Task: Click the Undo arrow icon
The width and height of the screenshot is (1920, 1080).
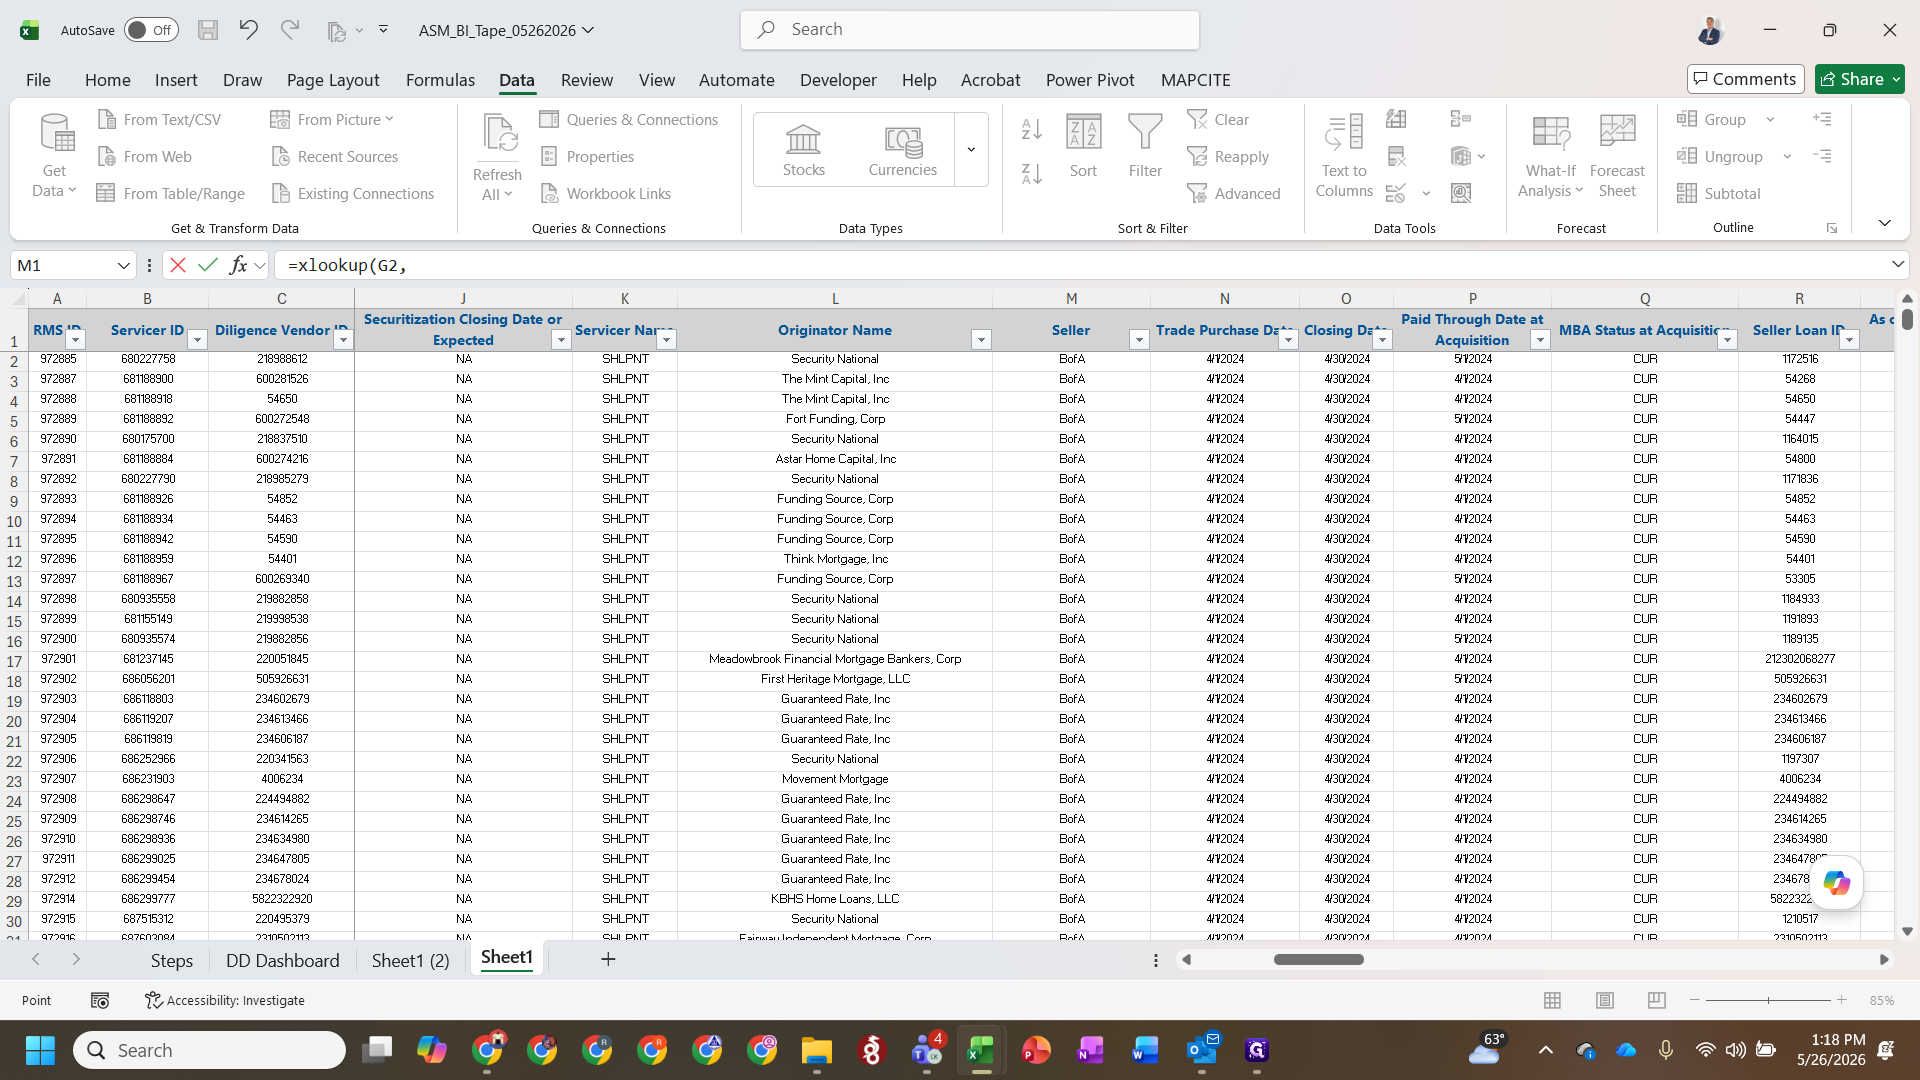Action: (248, 30)
